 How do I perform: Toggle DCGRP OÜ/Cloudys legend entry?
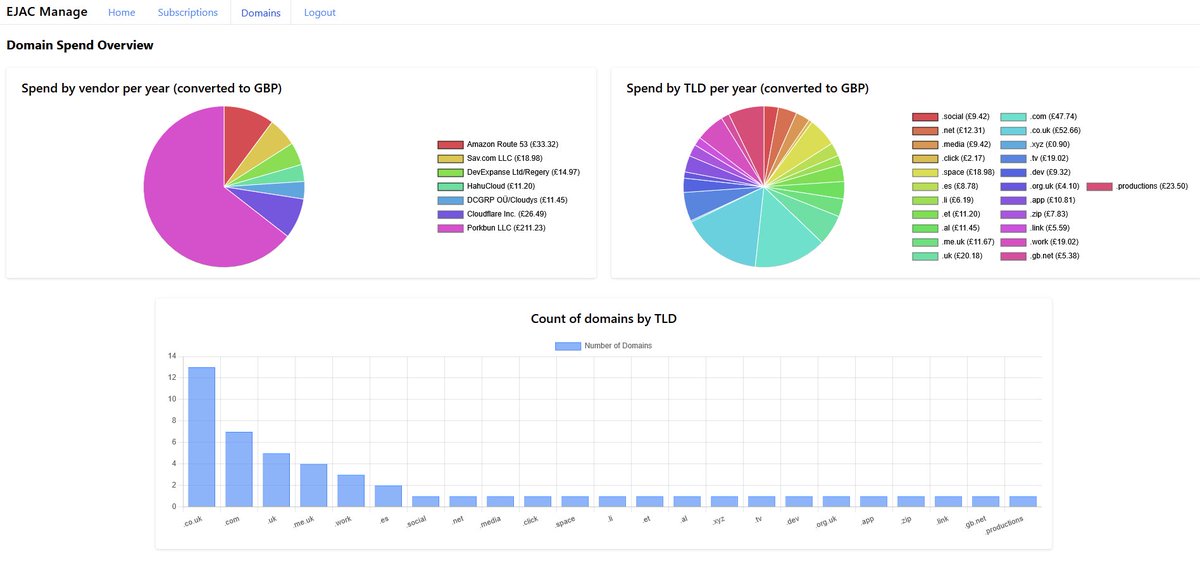point(502,201)
